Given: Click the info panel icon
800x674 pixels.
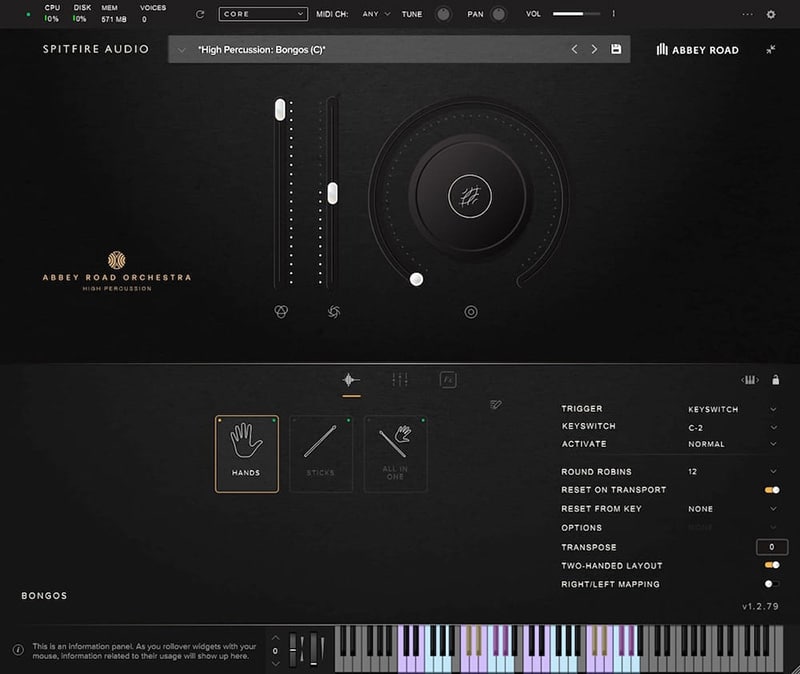Looking at the screenshot, I should tap(18, 650).
